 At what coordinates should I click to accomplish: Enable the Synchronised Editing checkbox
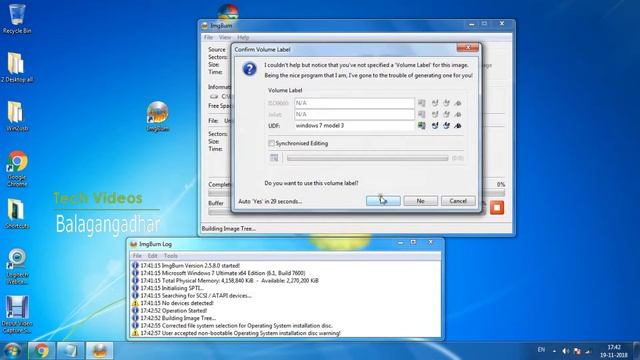pos(271,143)
